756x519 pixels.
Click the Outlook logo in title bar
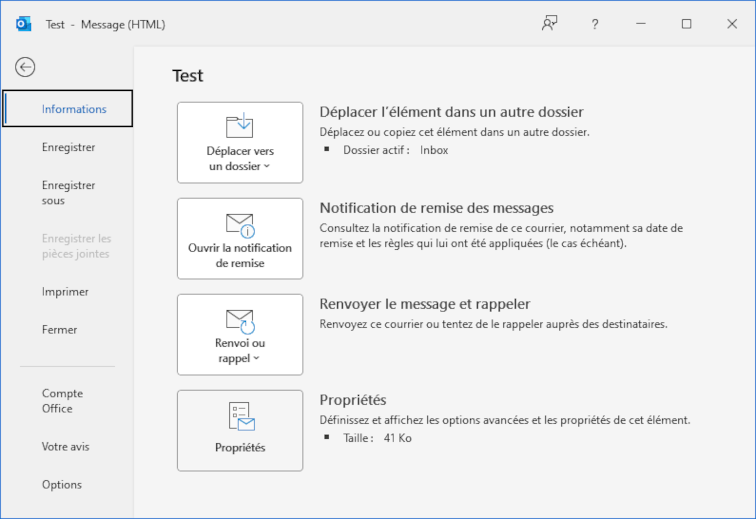(23, 24)
